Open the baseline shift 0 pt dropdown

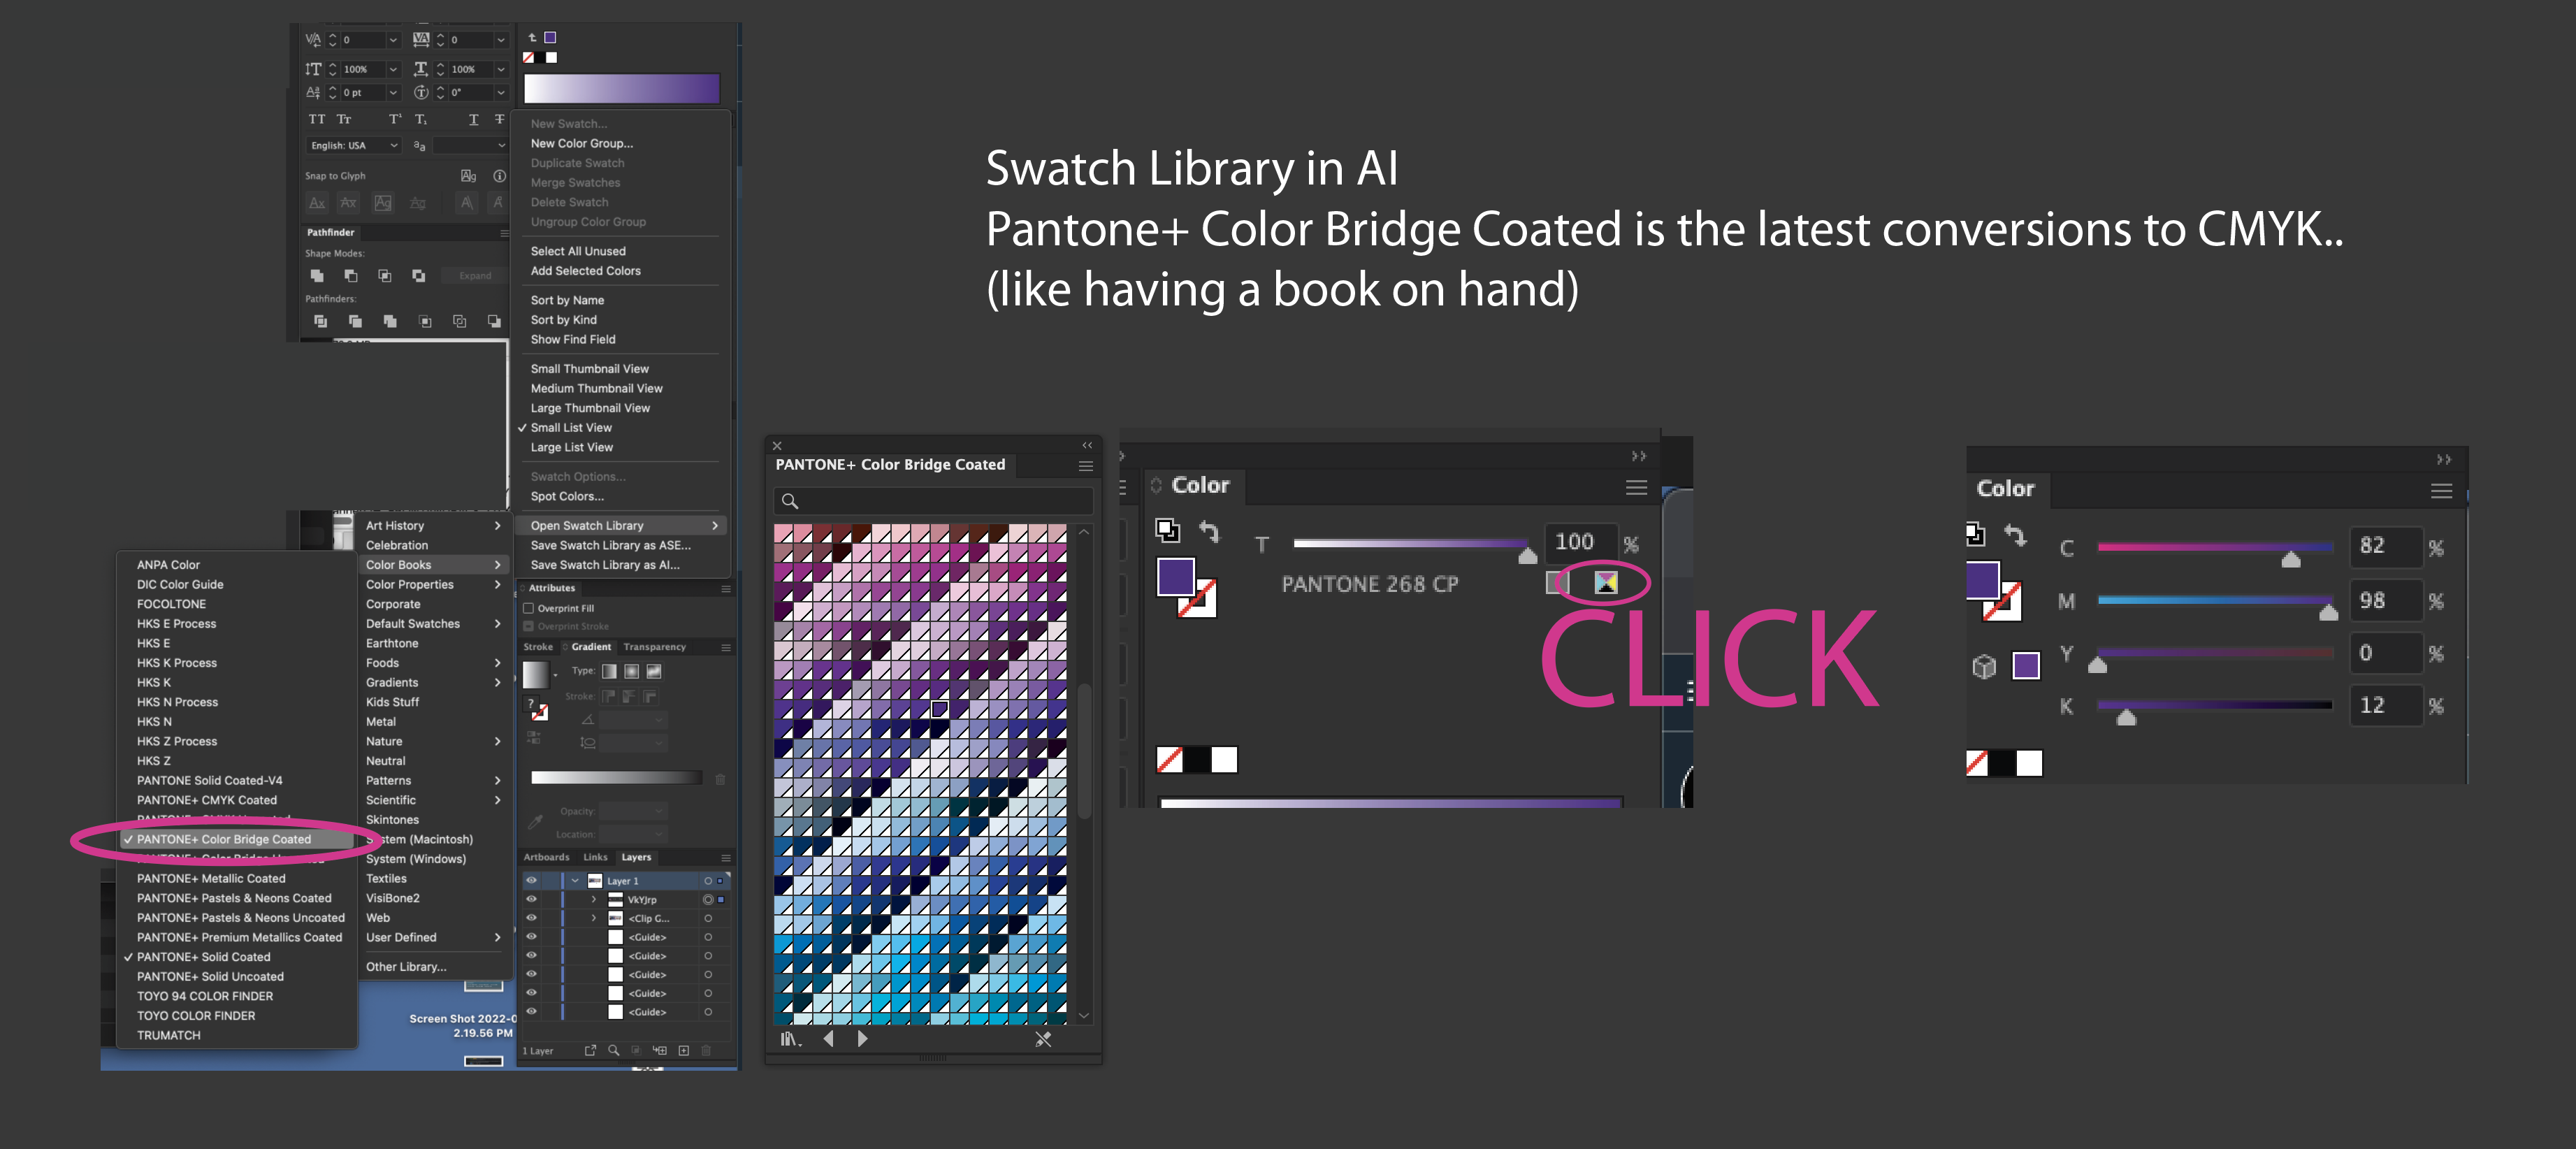[x=393, y=92]
